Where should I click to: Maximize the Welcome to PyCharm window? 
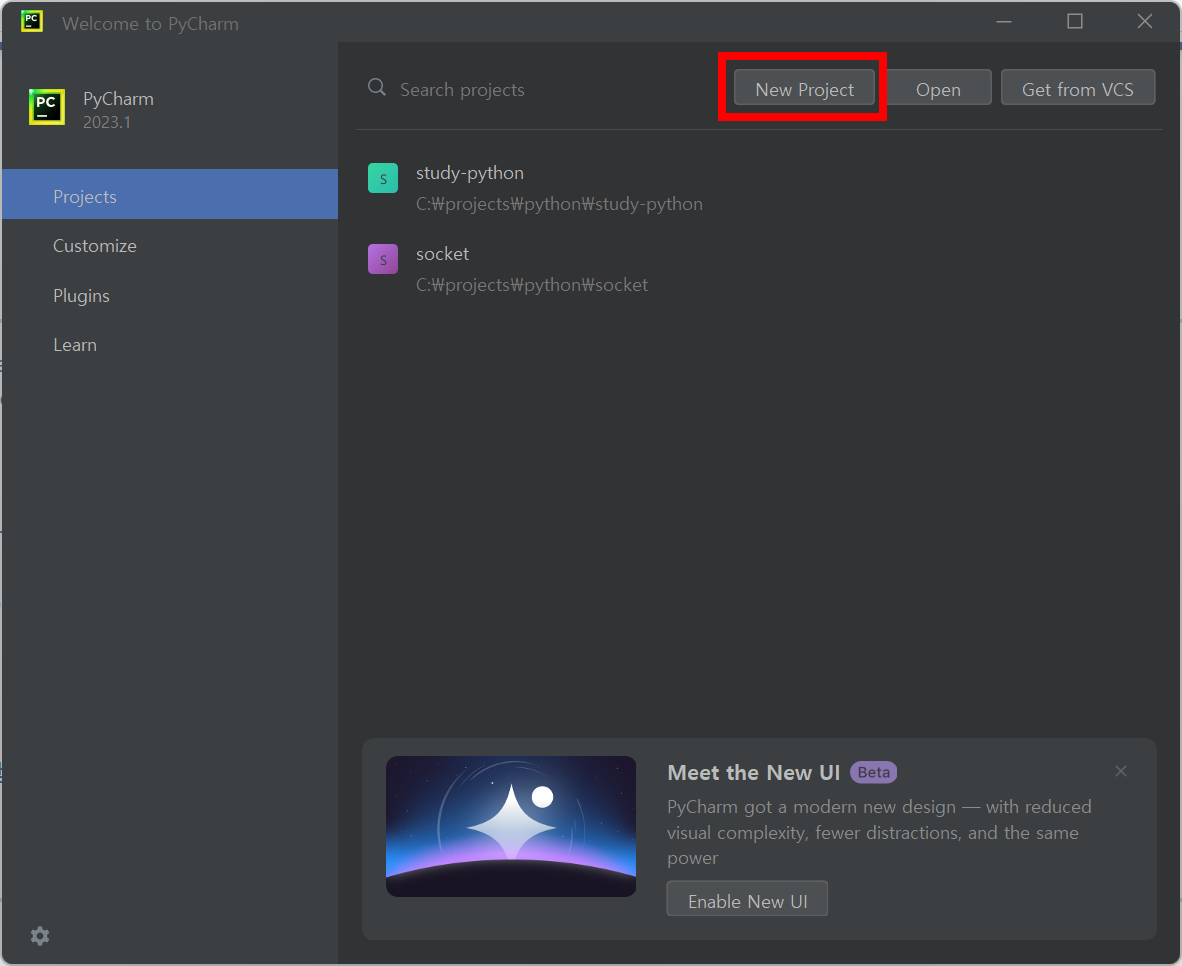pos(1075,21)
